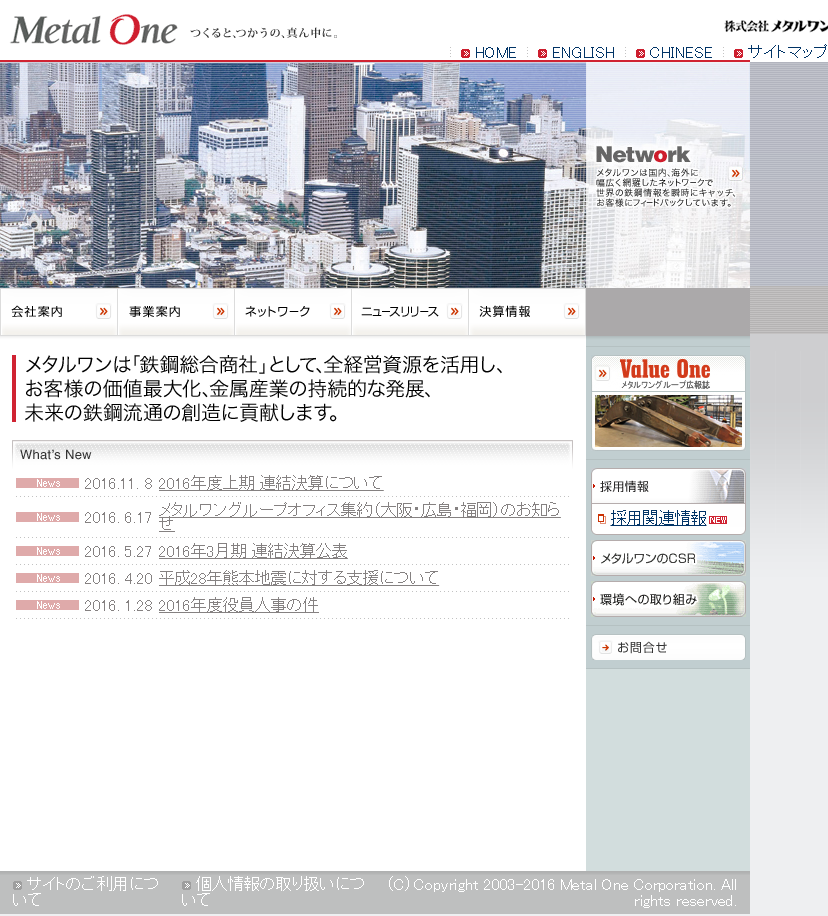Switch to the CHINESE site version
This screenshot has width=828, height=916.
pyautogui.click(x=680, y=53)
